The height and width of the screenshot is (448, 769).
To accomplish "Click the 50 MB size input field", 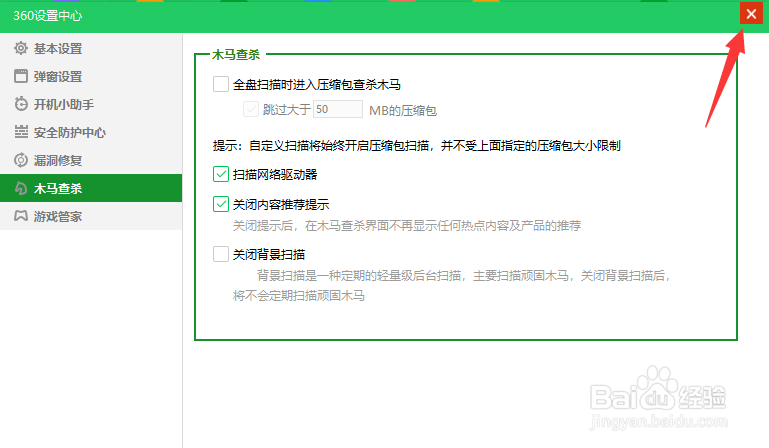I will pos(338,109).
